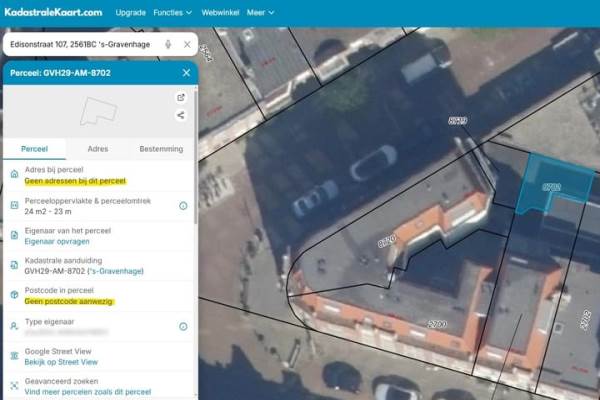
Task: Click the share parcel icon
Action: tap(181, 115)
